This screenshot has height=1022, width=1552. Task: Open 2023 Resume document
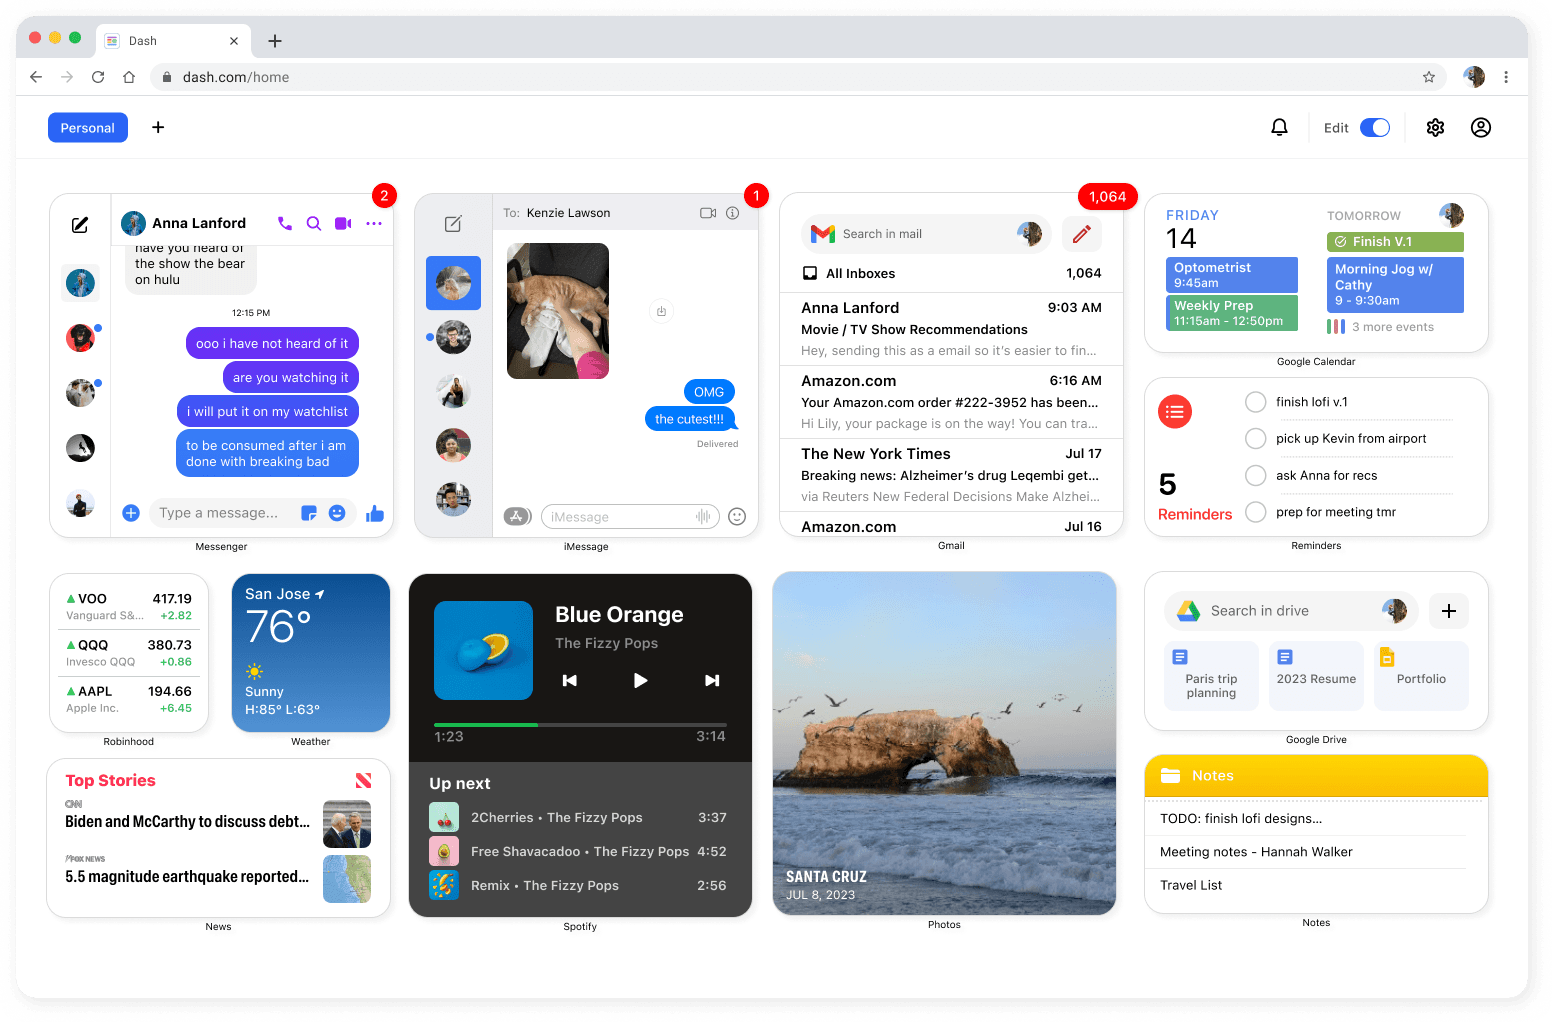[1316, 676]
